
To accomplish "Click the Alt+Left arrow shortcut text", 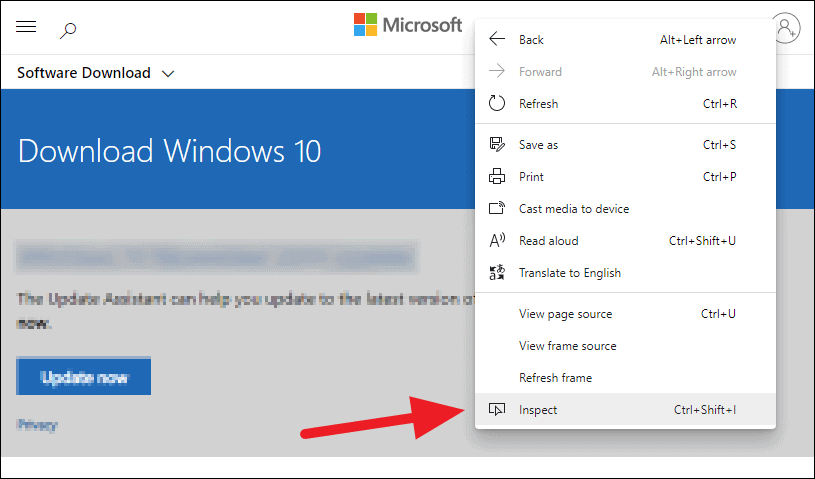I will pyautogui.click(x=698, y=39).
